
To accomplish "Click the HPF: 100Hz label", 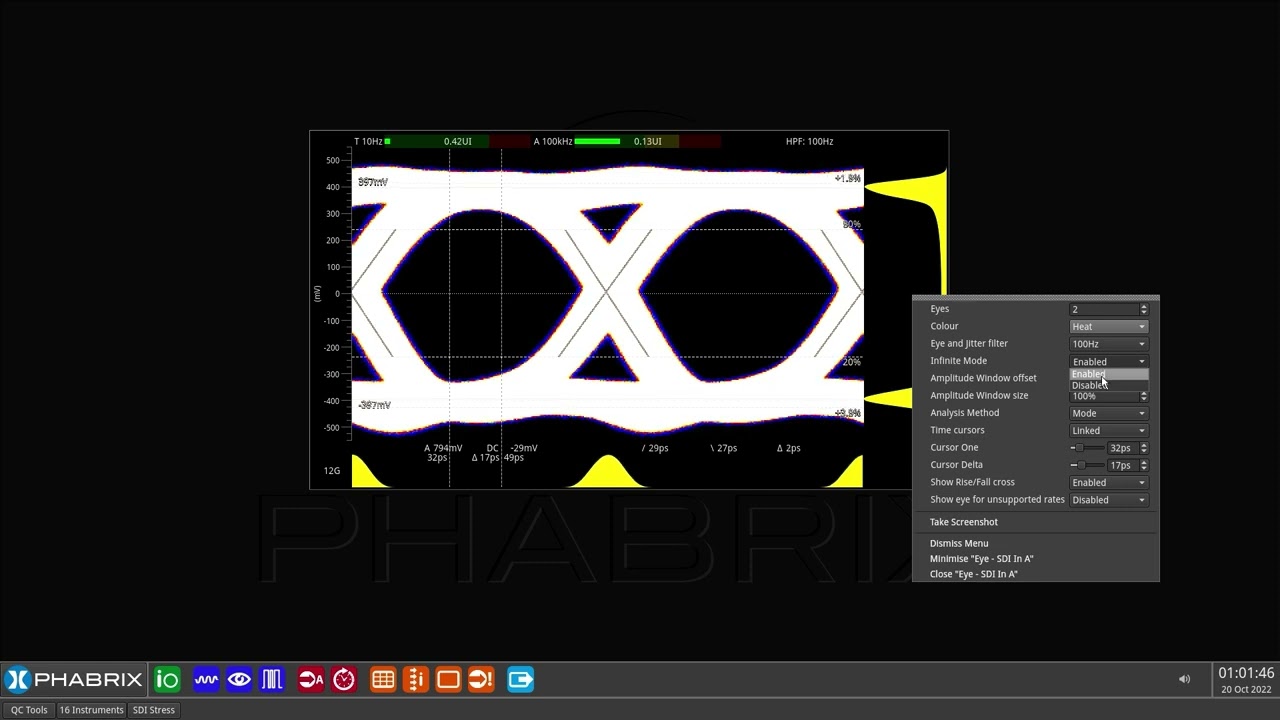I will [x=809, y=141].
